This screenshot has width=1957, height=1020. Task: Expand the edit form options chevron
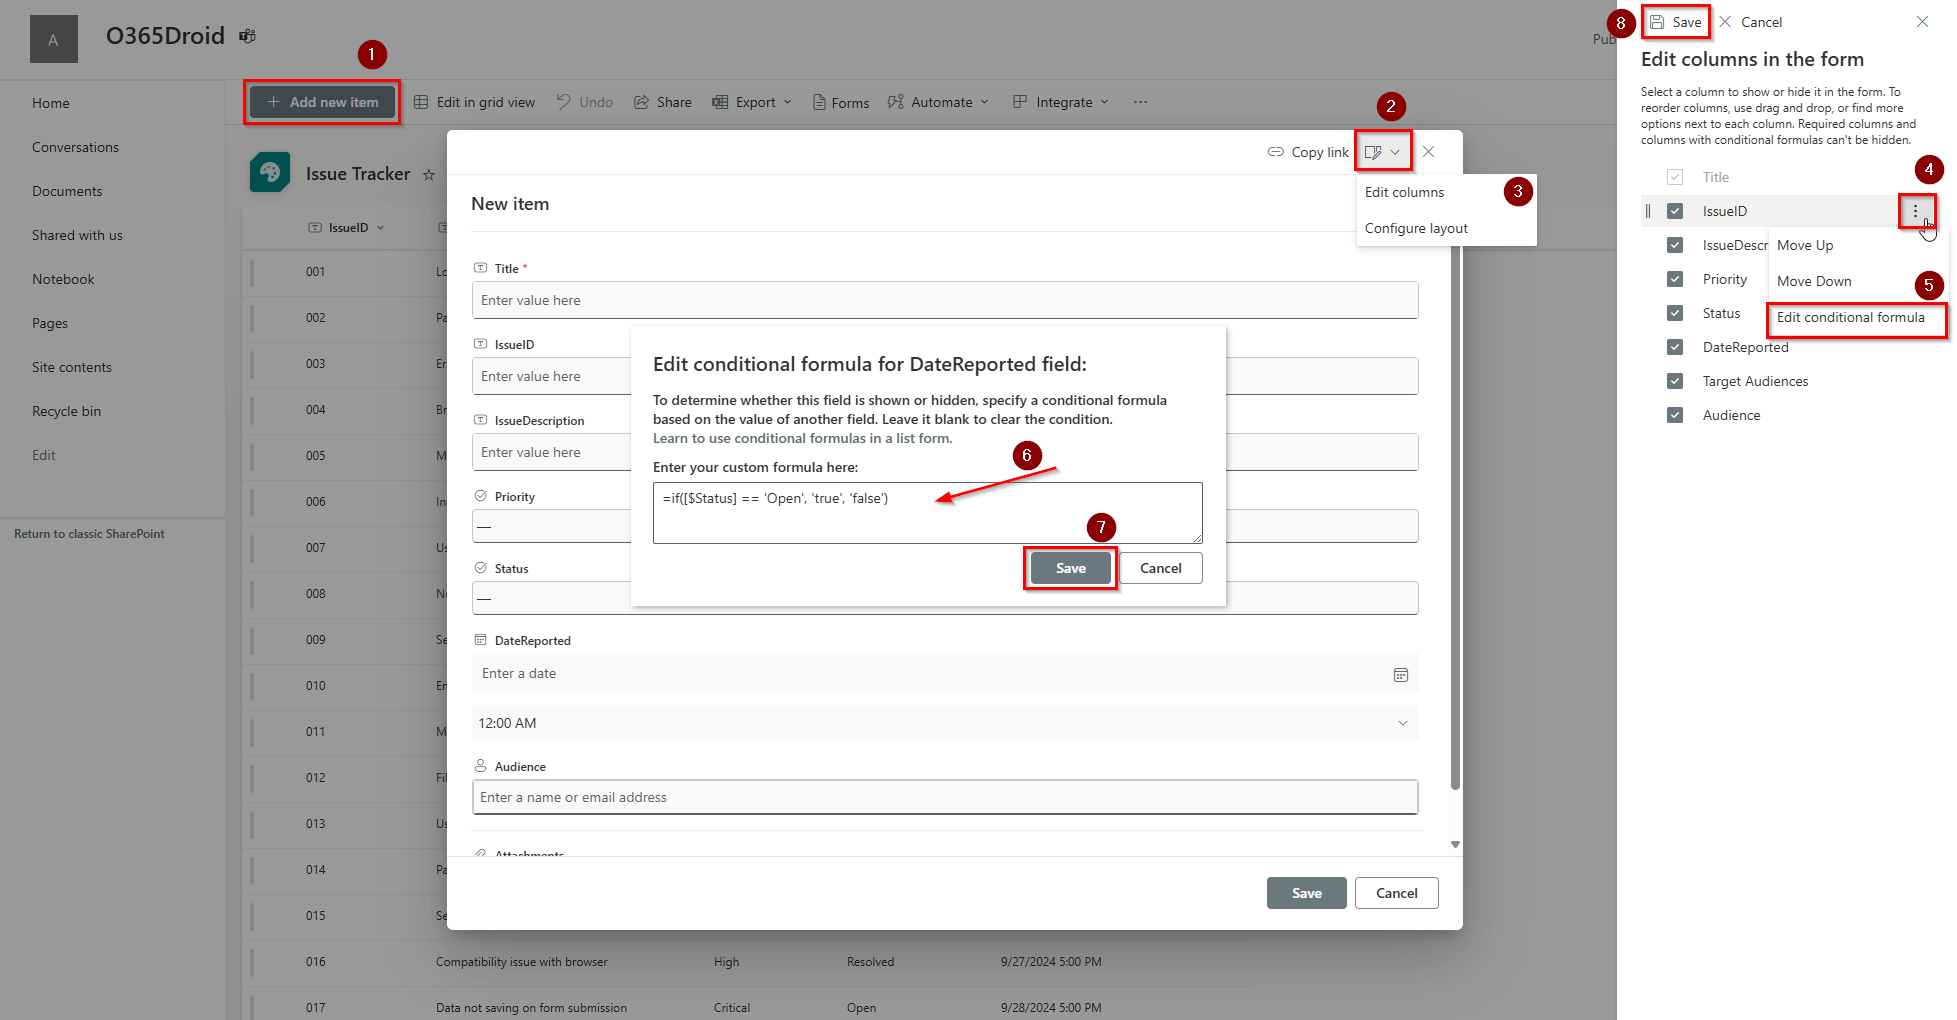tap(1397, 151)
